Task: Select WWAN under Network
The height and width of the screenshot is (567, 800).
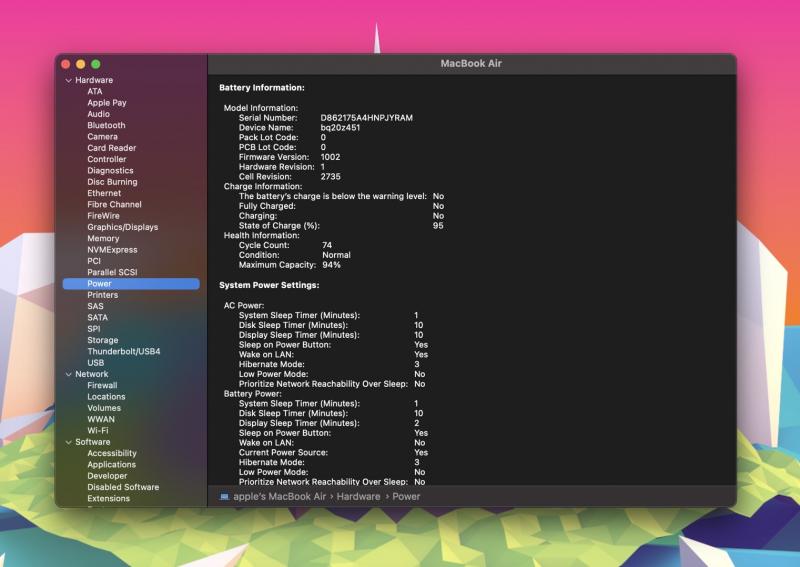Action: tap(101, 419)
